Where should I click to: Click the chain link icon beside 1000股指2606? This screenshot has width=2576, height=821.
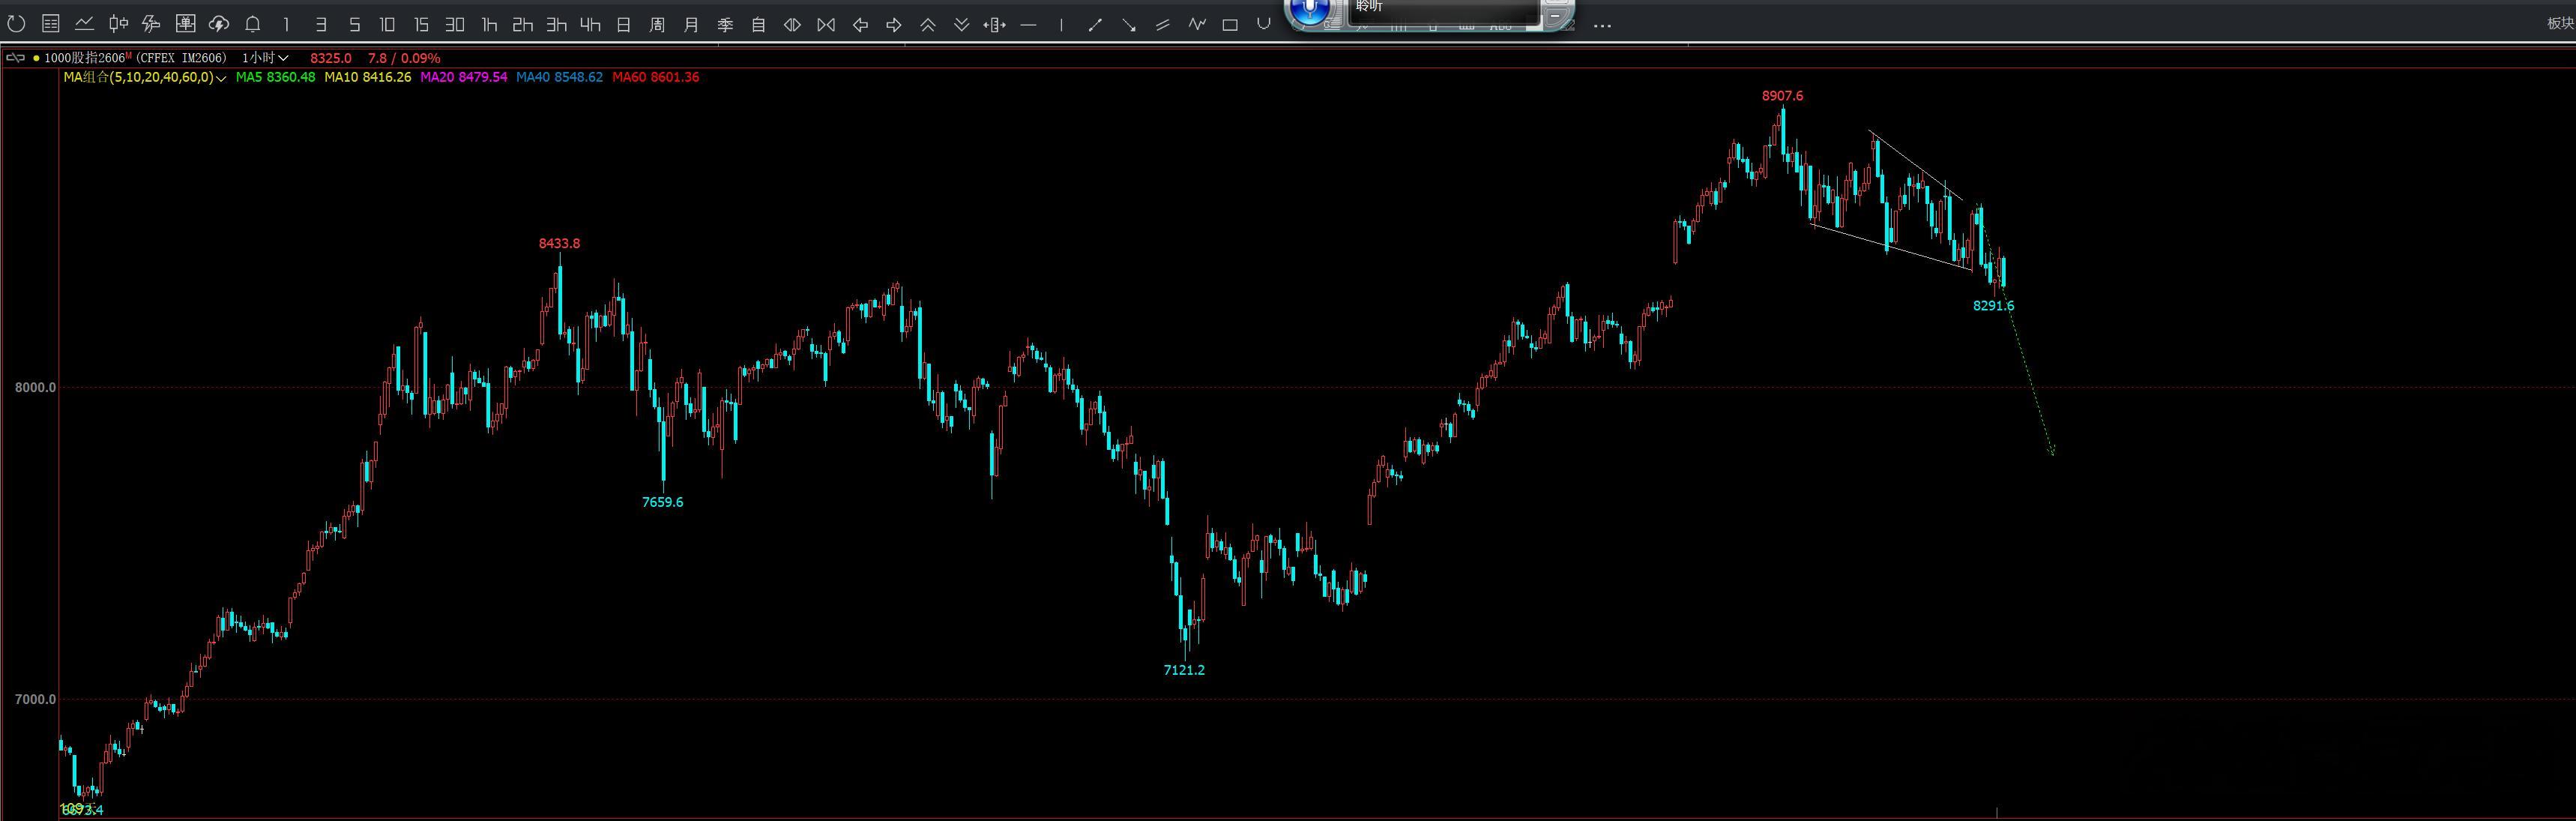coord(15,58)
